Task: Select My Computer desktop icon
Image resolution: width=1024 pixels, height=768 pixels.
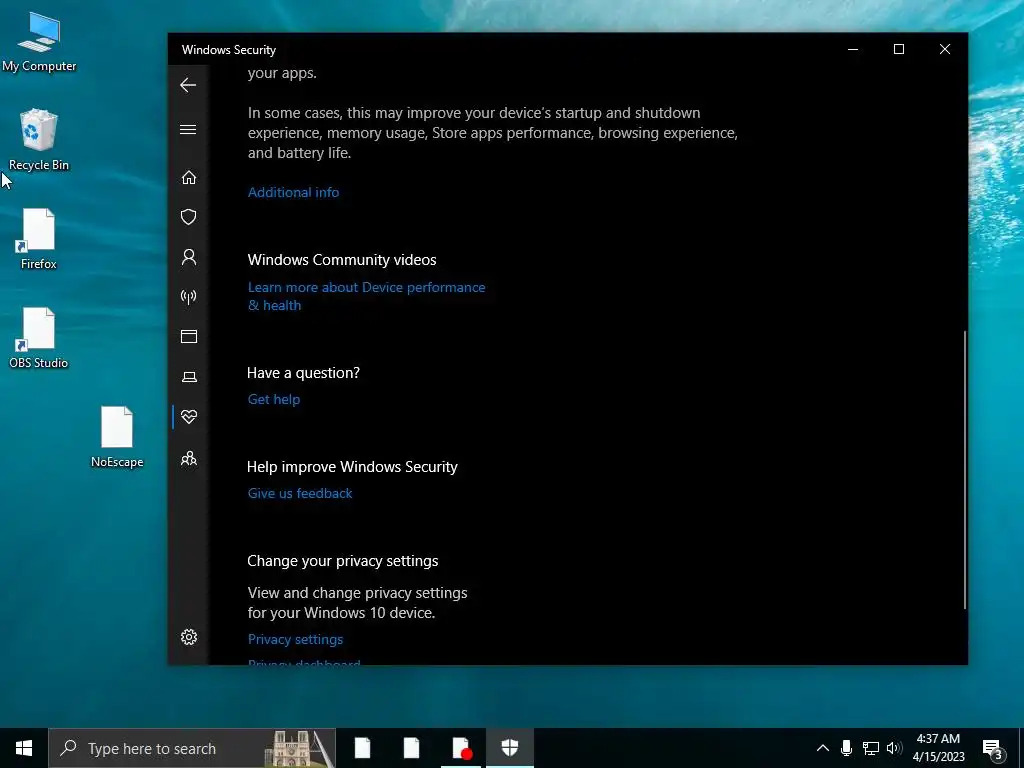Action: [39, 43]
